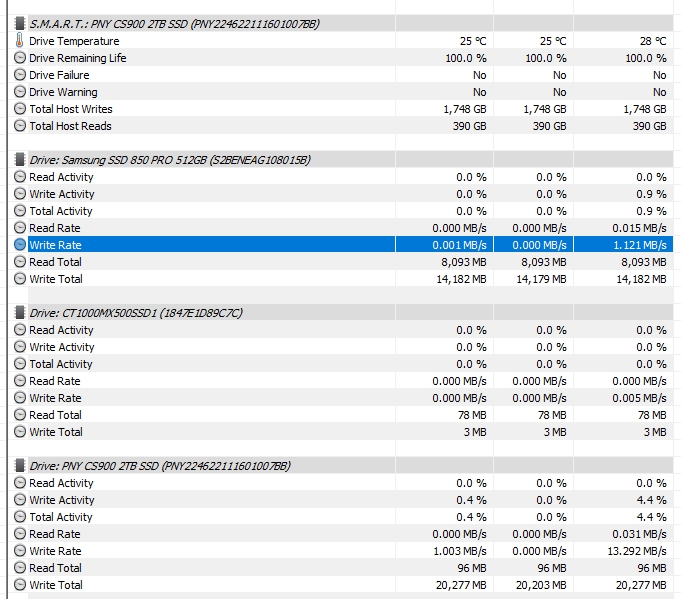Click the drive icon beside CT1000MX500SSD1
The height and width of the screenshot is (599, 681).
tap(19, 313)
